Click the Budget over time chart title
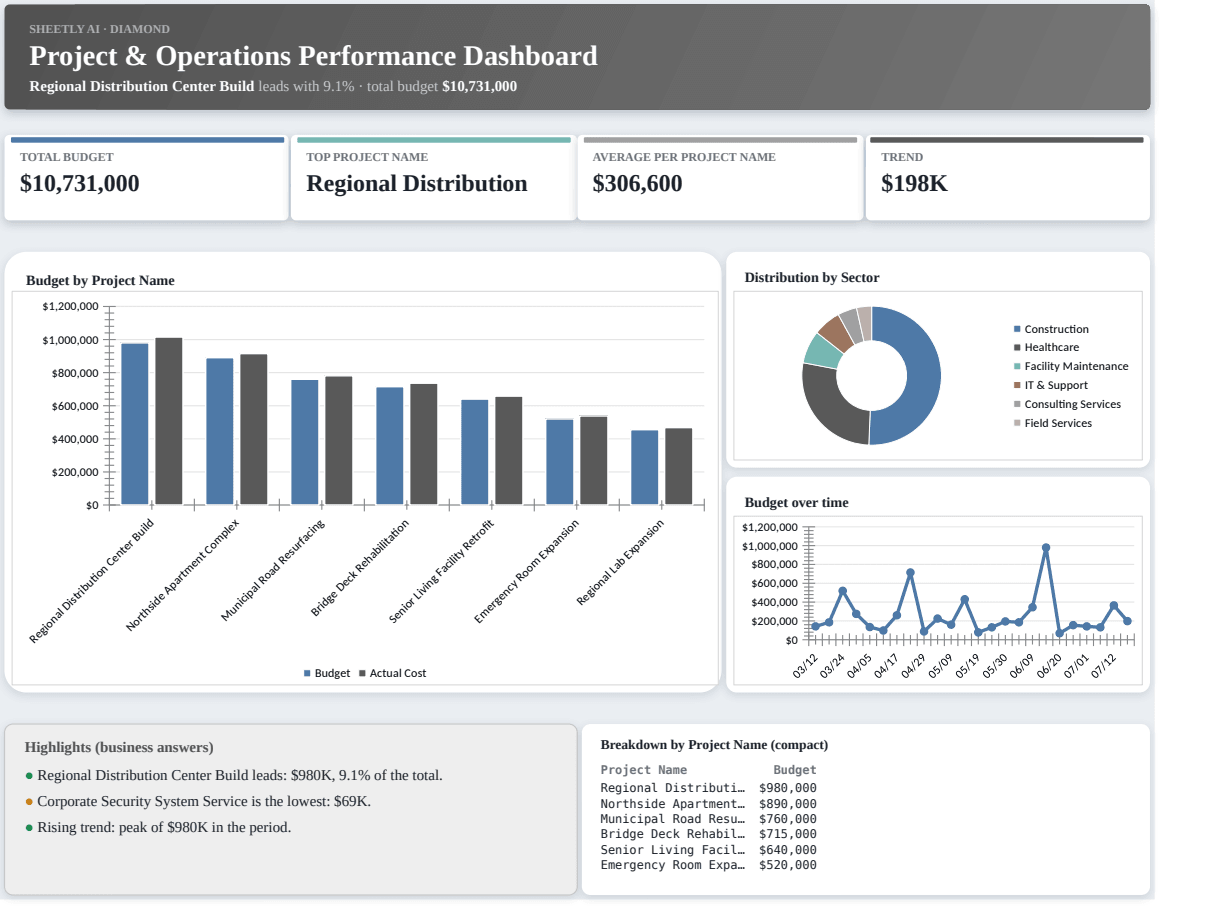Image resolution: width=1227 pixels, height=922 pixels. pyautogui.click(x=796, y=503)
